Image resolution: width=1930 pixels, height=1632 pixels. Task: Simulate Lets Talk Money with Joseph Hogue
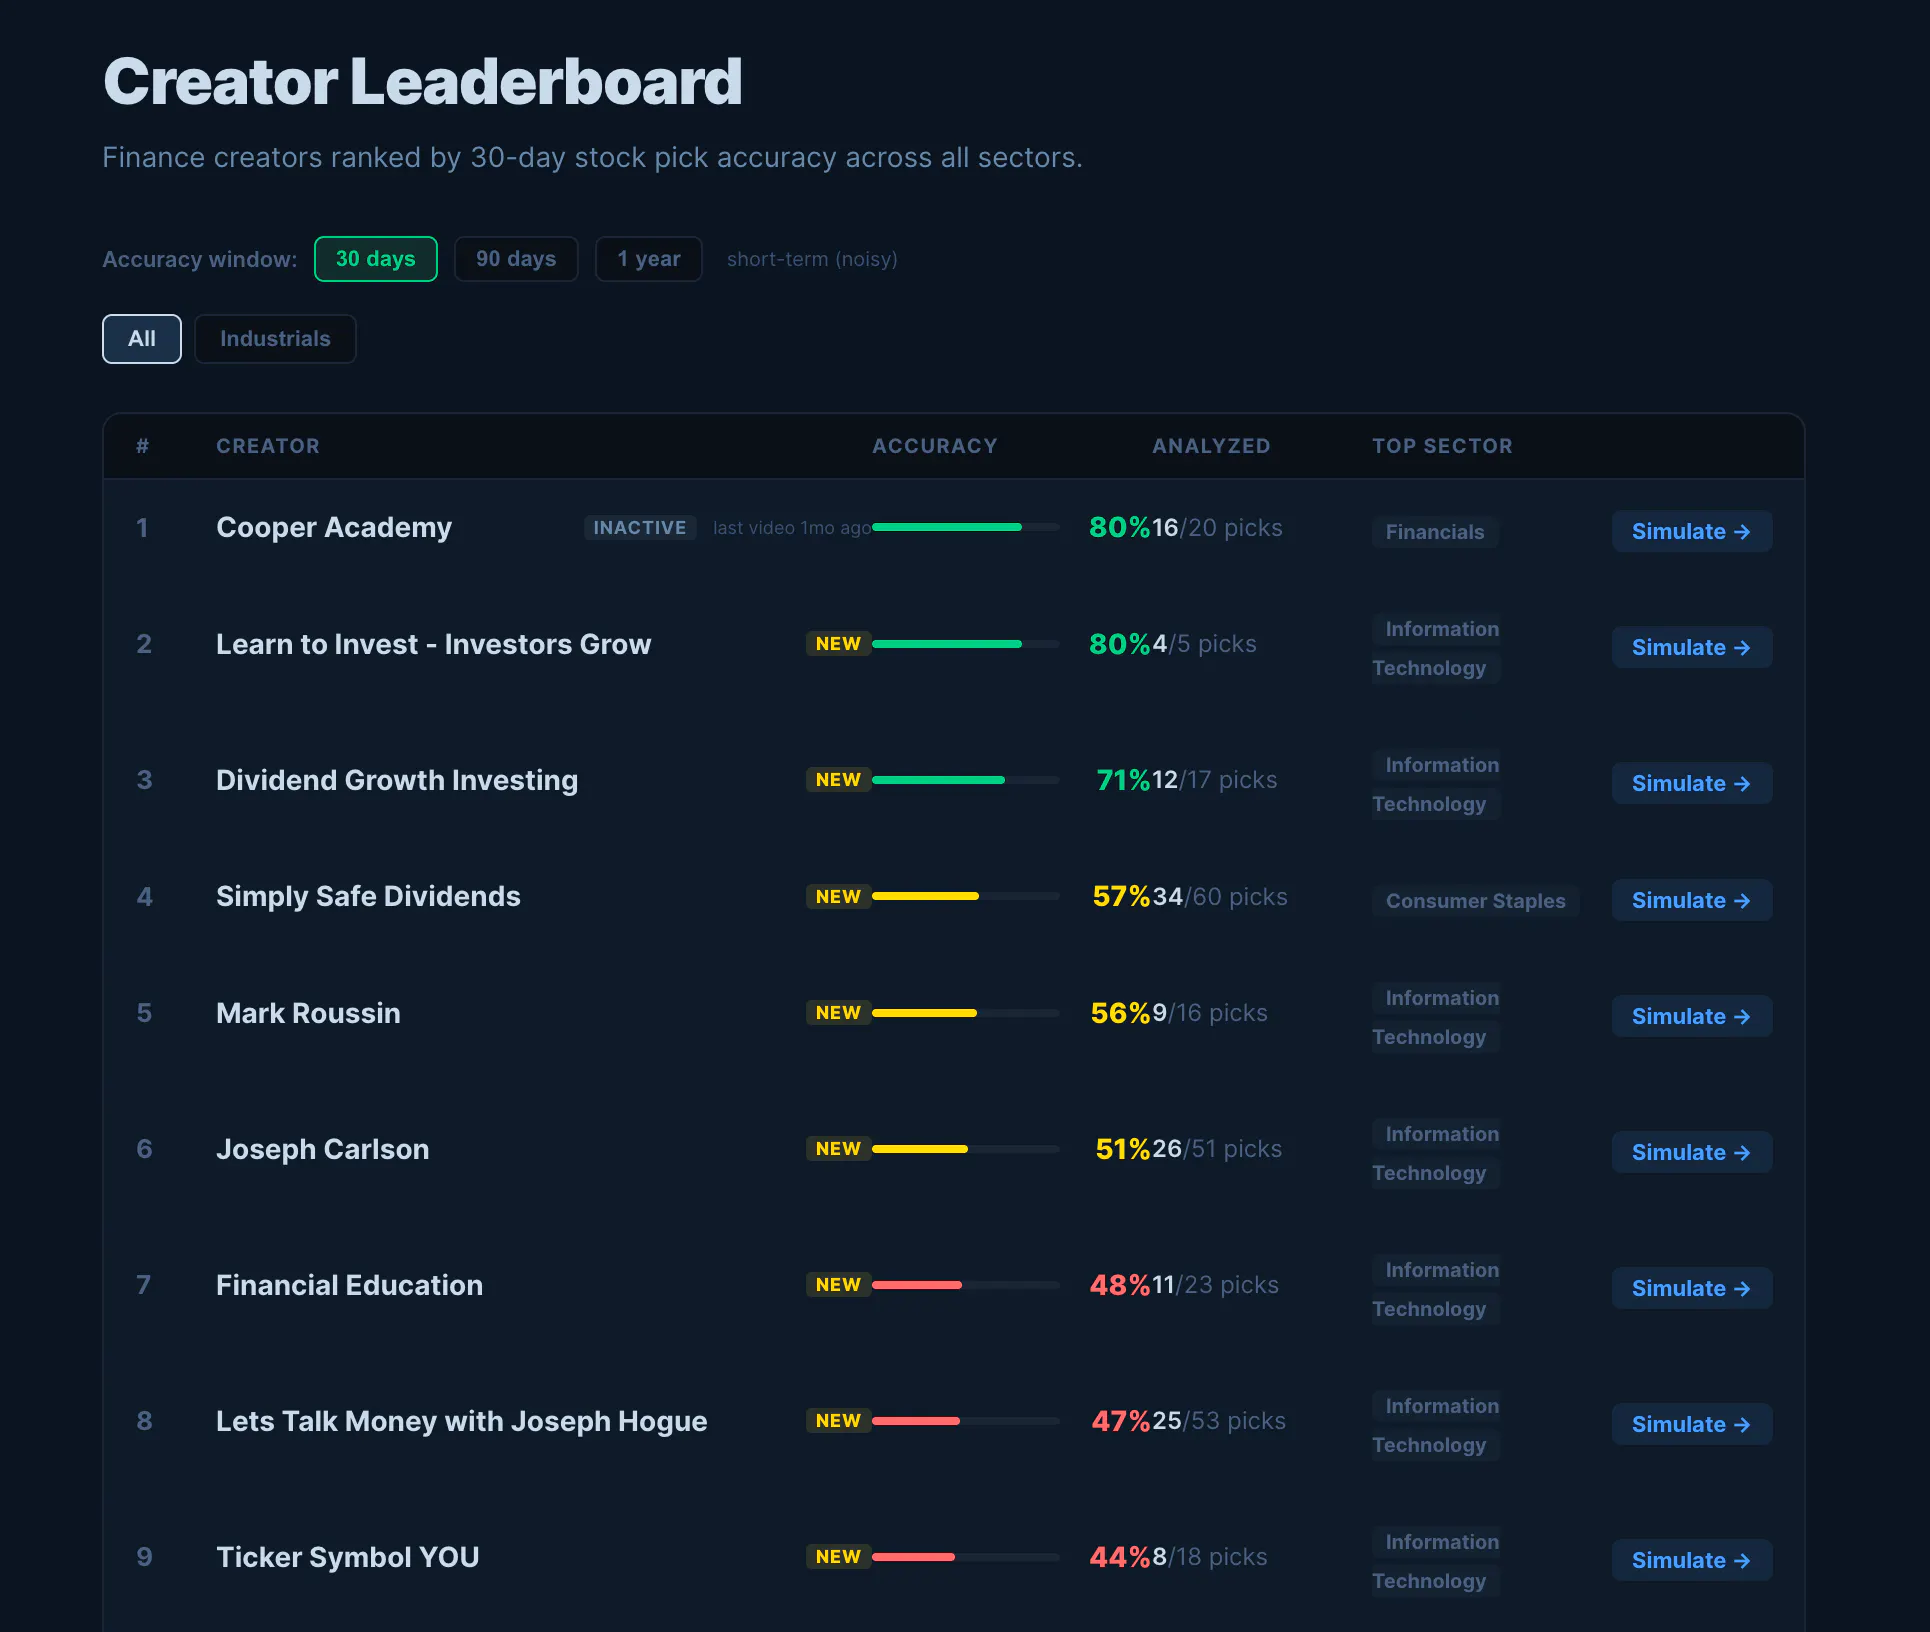tap(1692, 1424)
